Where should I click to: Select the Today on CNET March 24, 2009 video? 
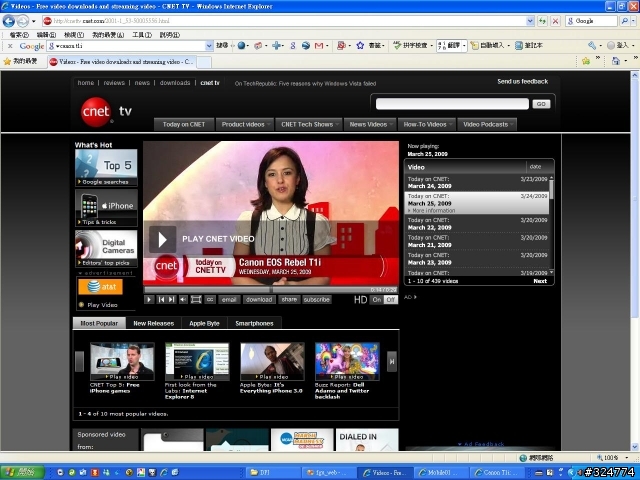[477, 182]
